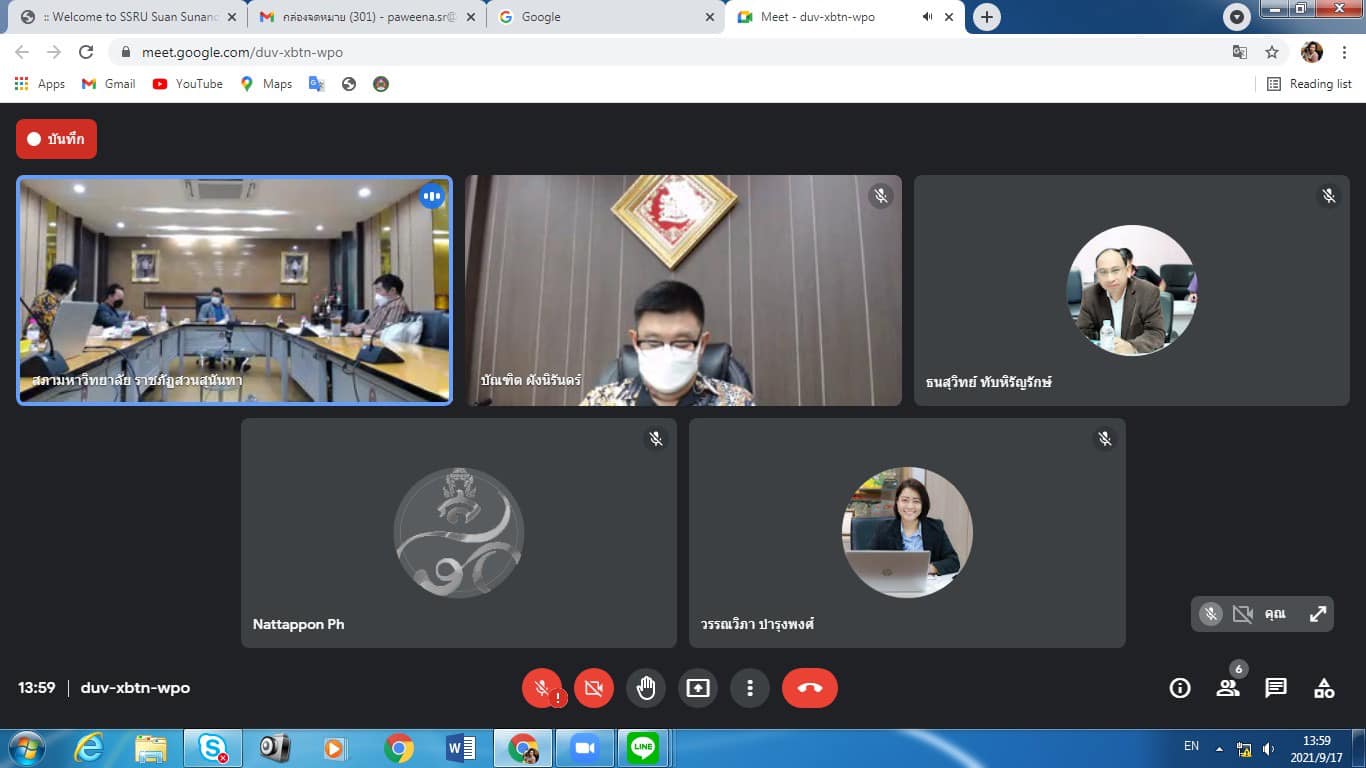Click the raise hand icon
1366x768 pixels.
(646, 688)
